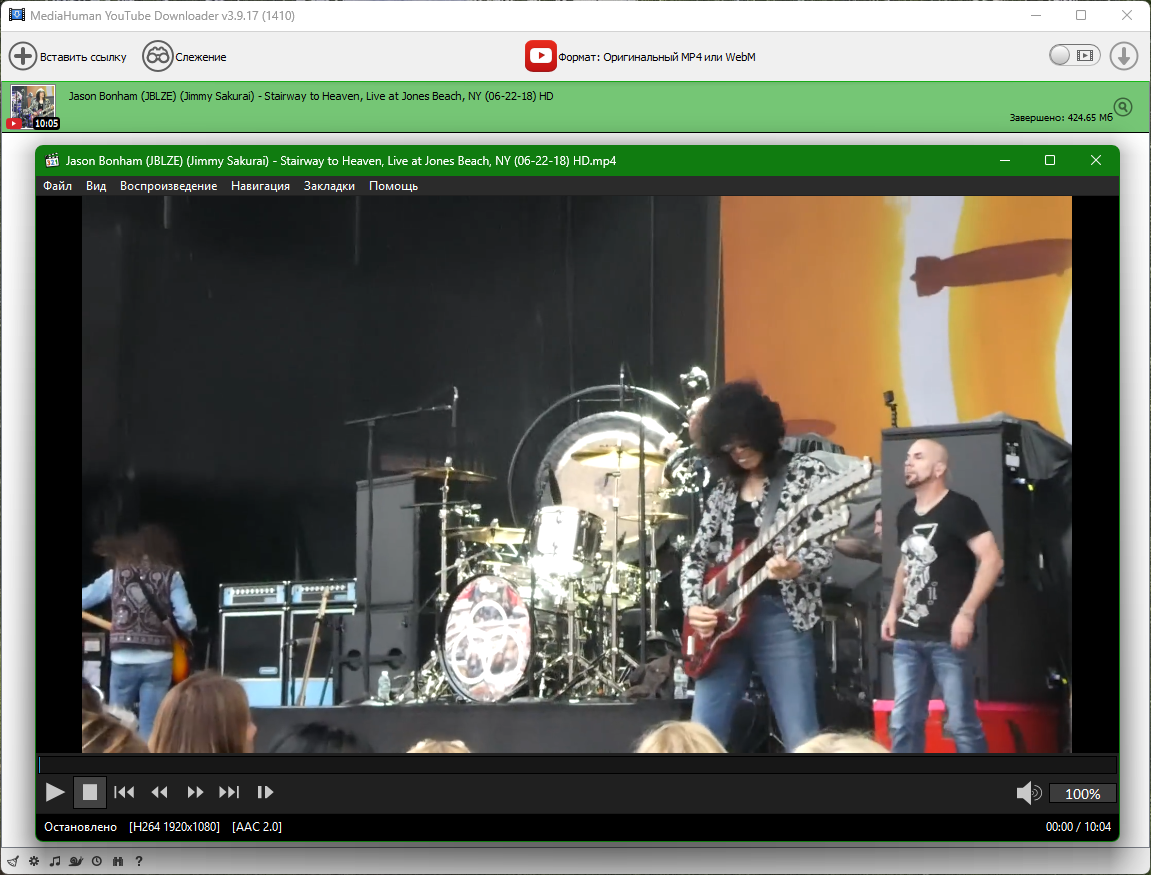Open the Формат selection dropdown

coord(641,57)
